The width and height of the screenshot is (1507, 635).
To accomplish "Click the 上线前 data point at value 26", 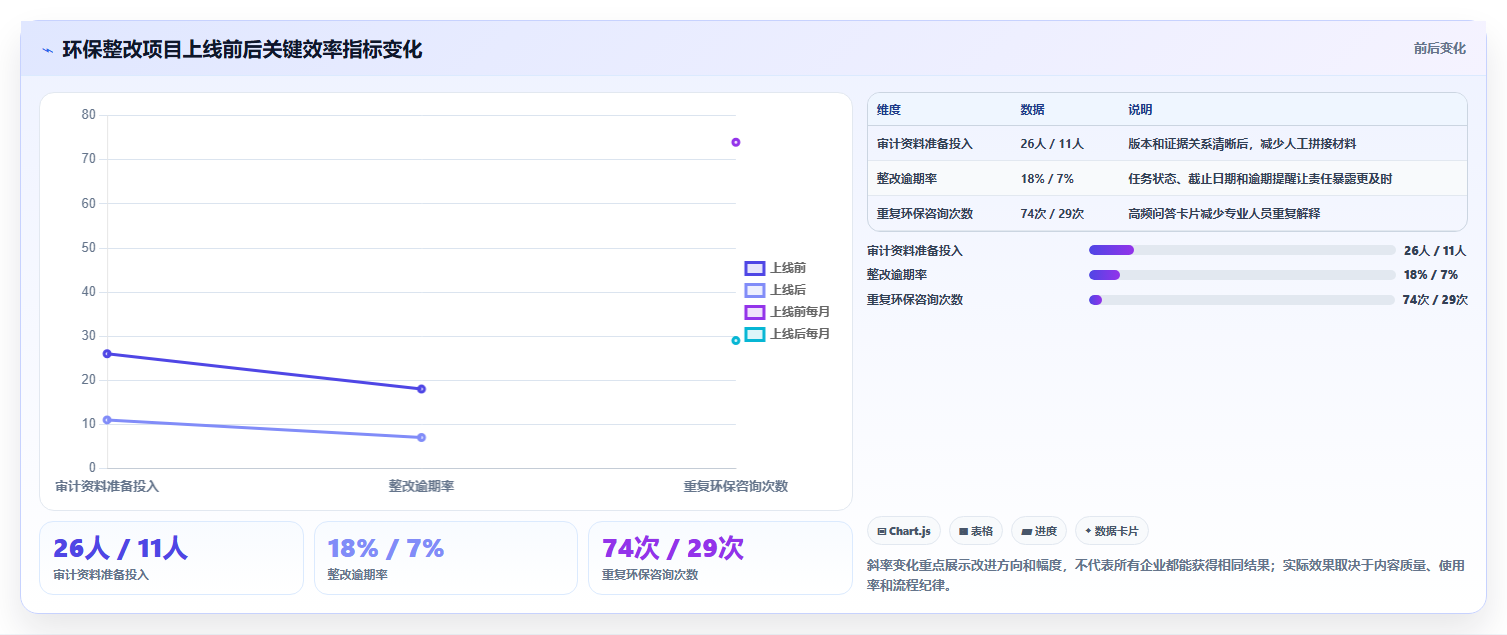I will [x=107, y=353].
